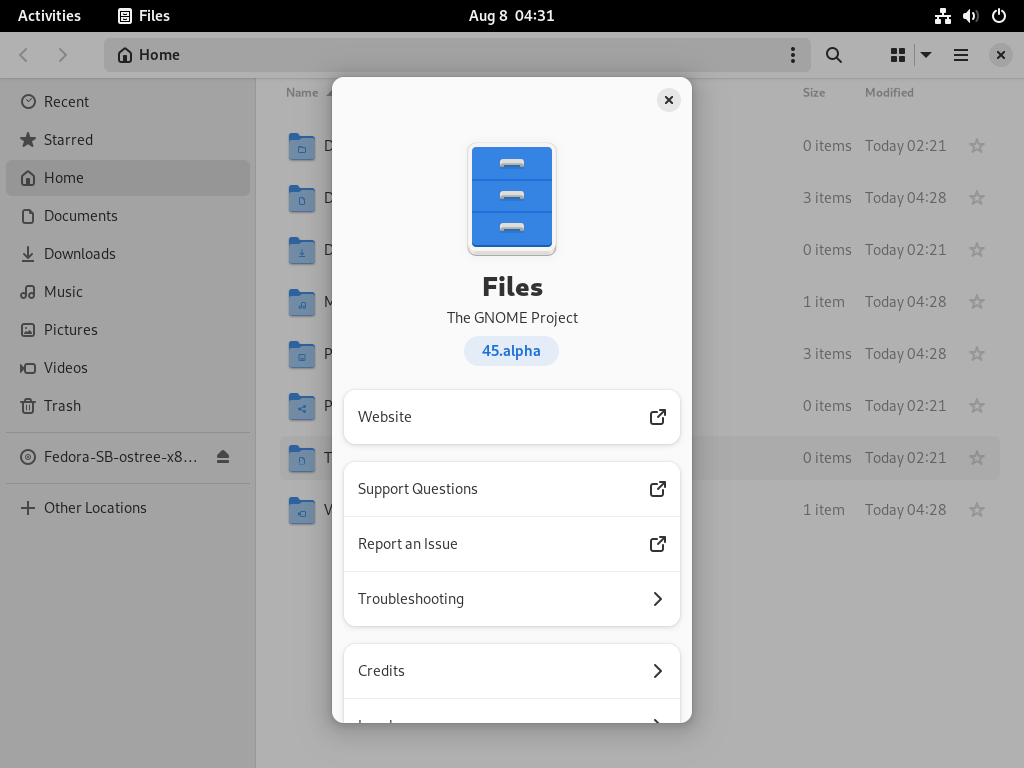Sort by the Size column header
The width and height of the screenshot is (1024, 768).
(814, 93)
